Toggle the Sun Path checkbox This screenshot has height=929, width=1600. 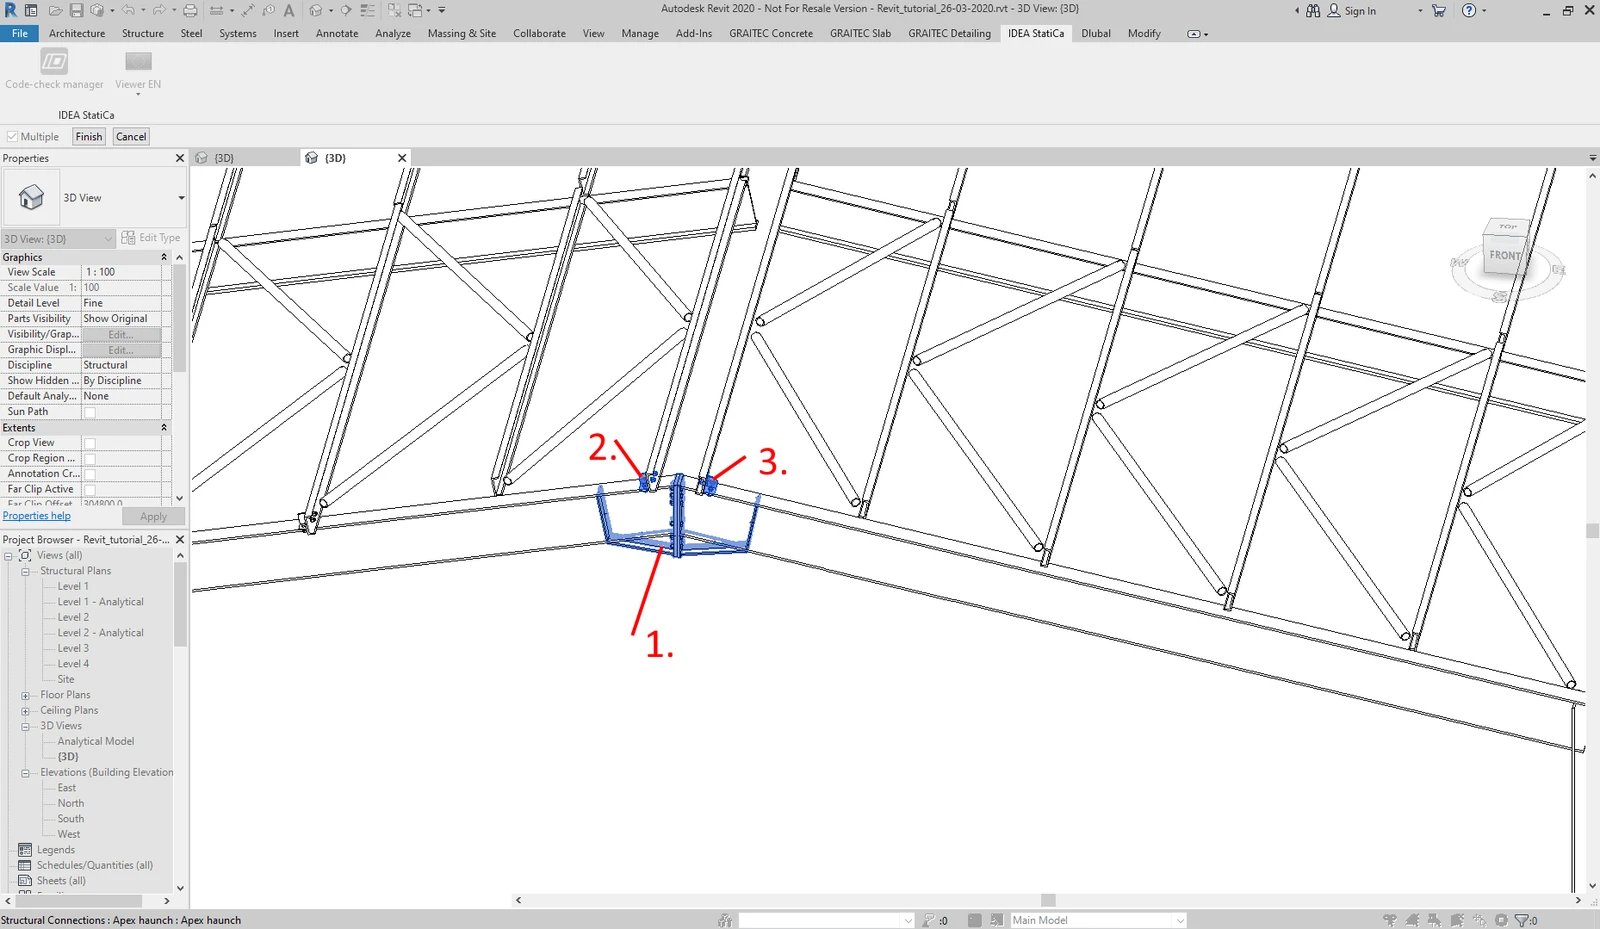[x=90, y=412]
